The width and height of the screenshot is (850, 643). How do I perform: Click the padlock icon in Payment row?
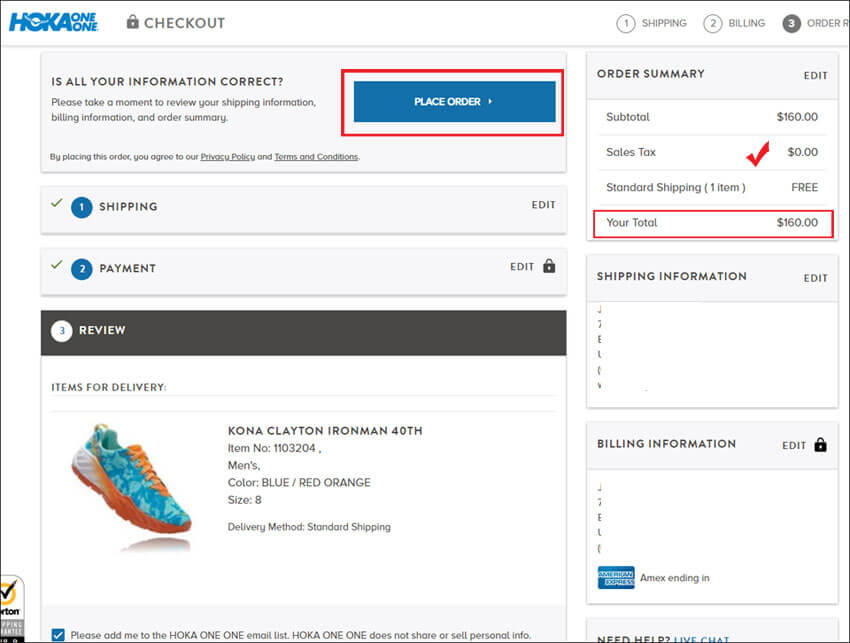click(549, 266)
